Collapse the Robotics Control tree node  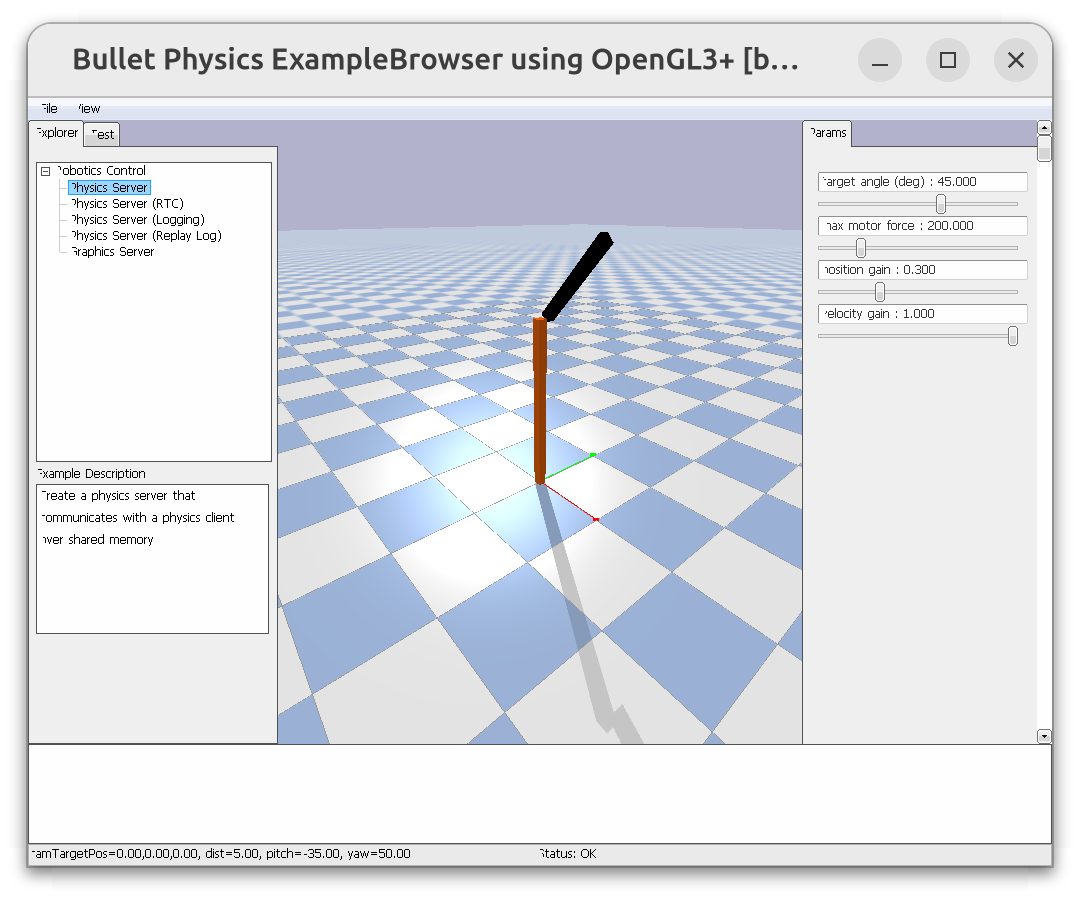click(45, 171)
